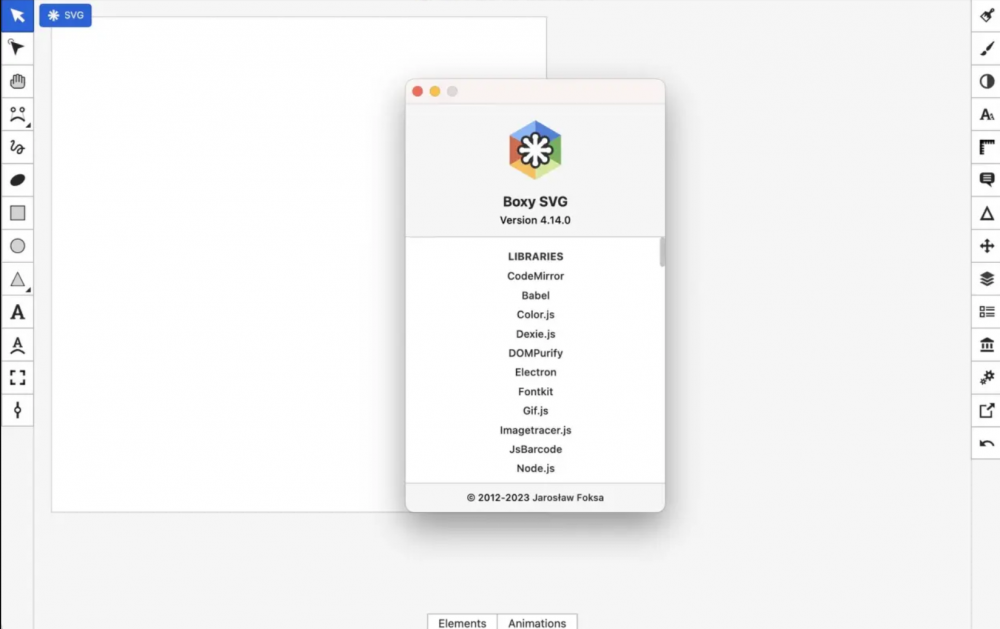
Task: Select the Rectangle tool
Action: click(x=17, y=213)
